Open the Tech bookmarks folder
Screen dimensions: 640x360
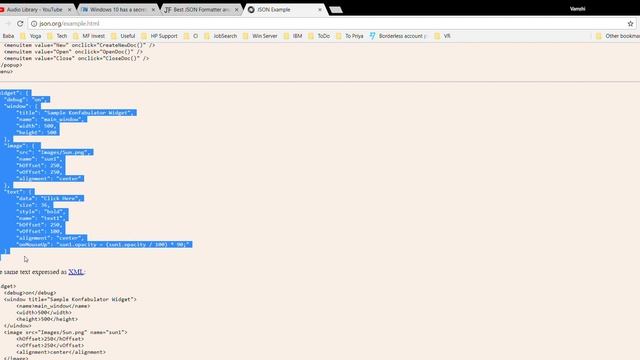click(57, 36)
